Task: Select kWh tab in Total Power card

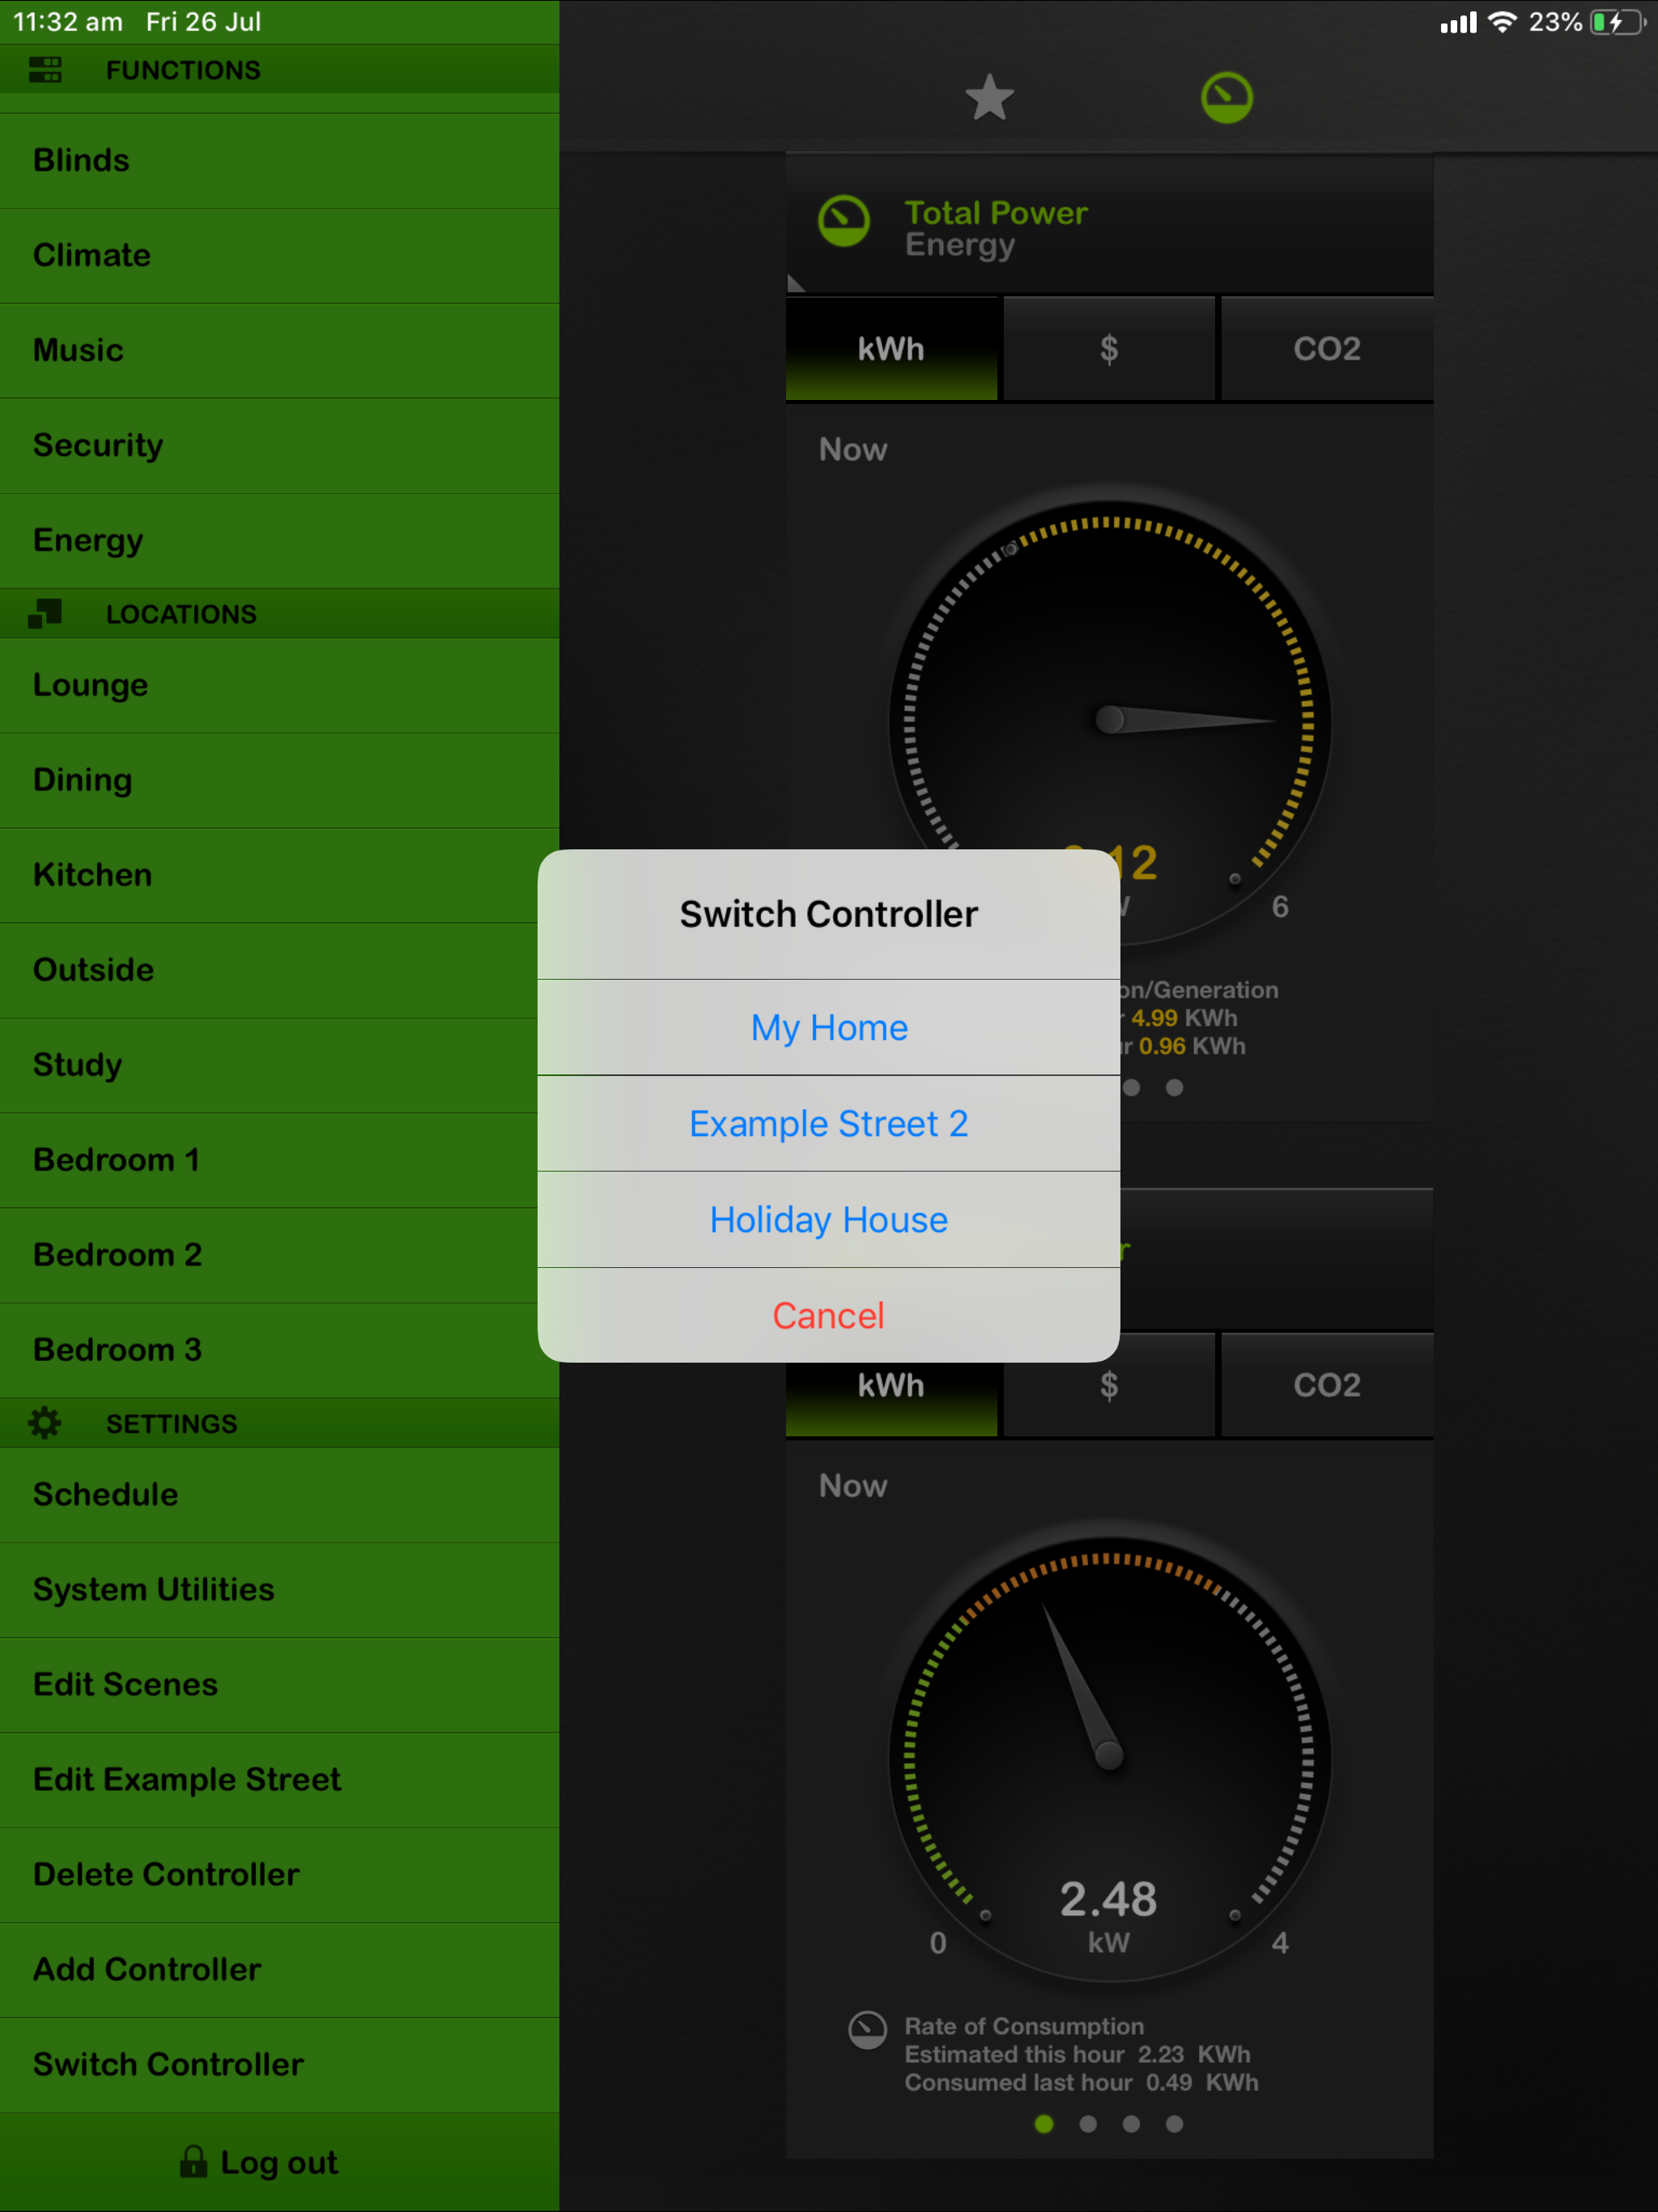Action: pyautogui.click(x=891, y=349)
